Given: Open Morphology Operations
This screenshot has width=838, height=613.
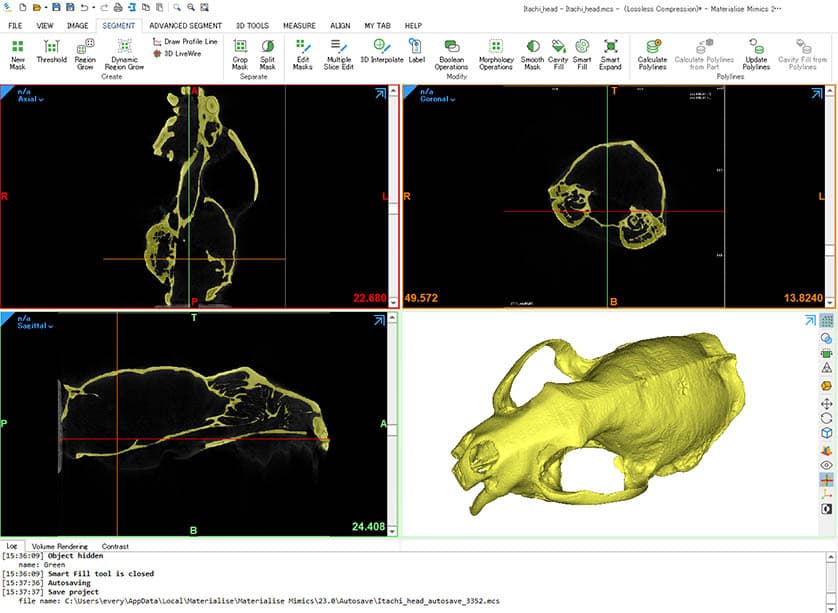Looking at the screenshot, I should [495, 53].
